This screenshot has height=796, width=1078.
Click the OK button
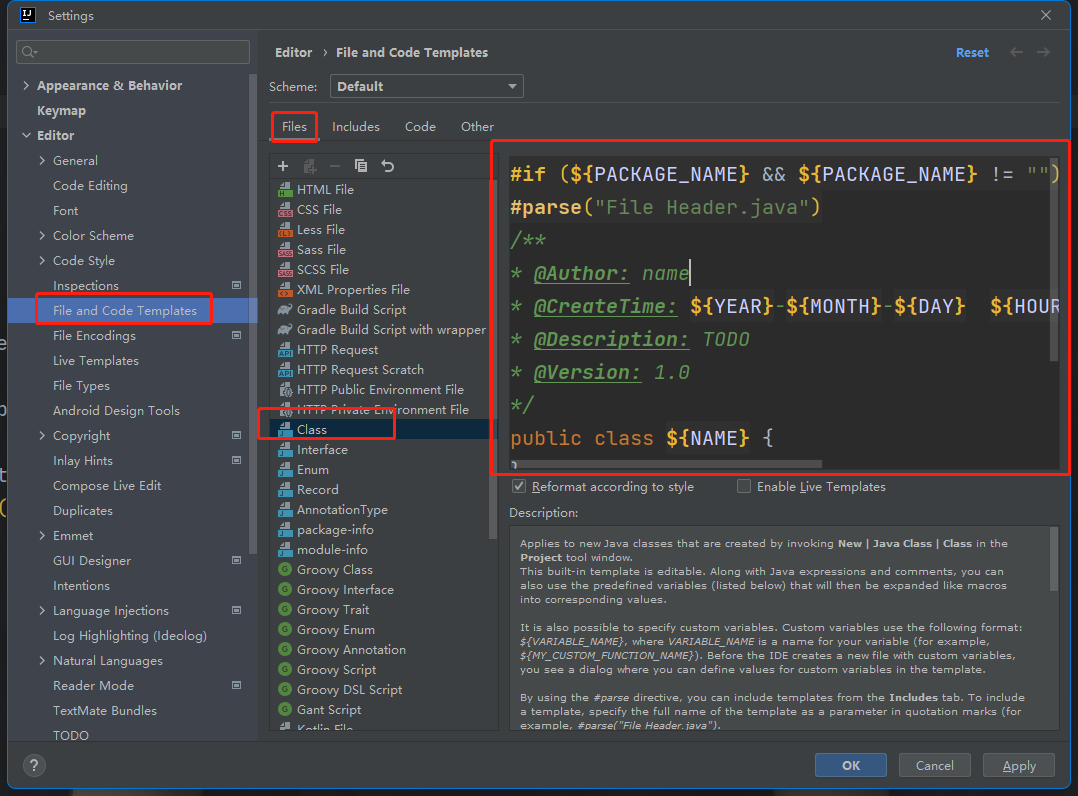(x=850, y=765)
